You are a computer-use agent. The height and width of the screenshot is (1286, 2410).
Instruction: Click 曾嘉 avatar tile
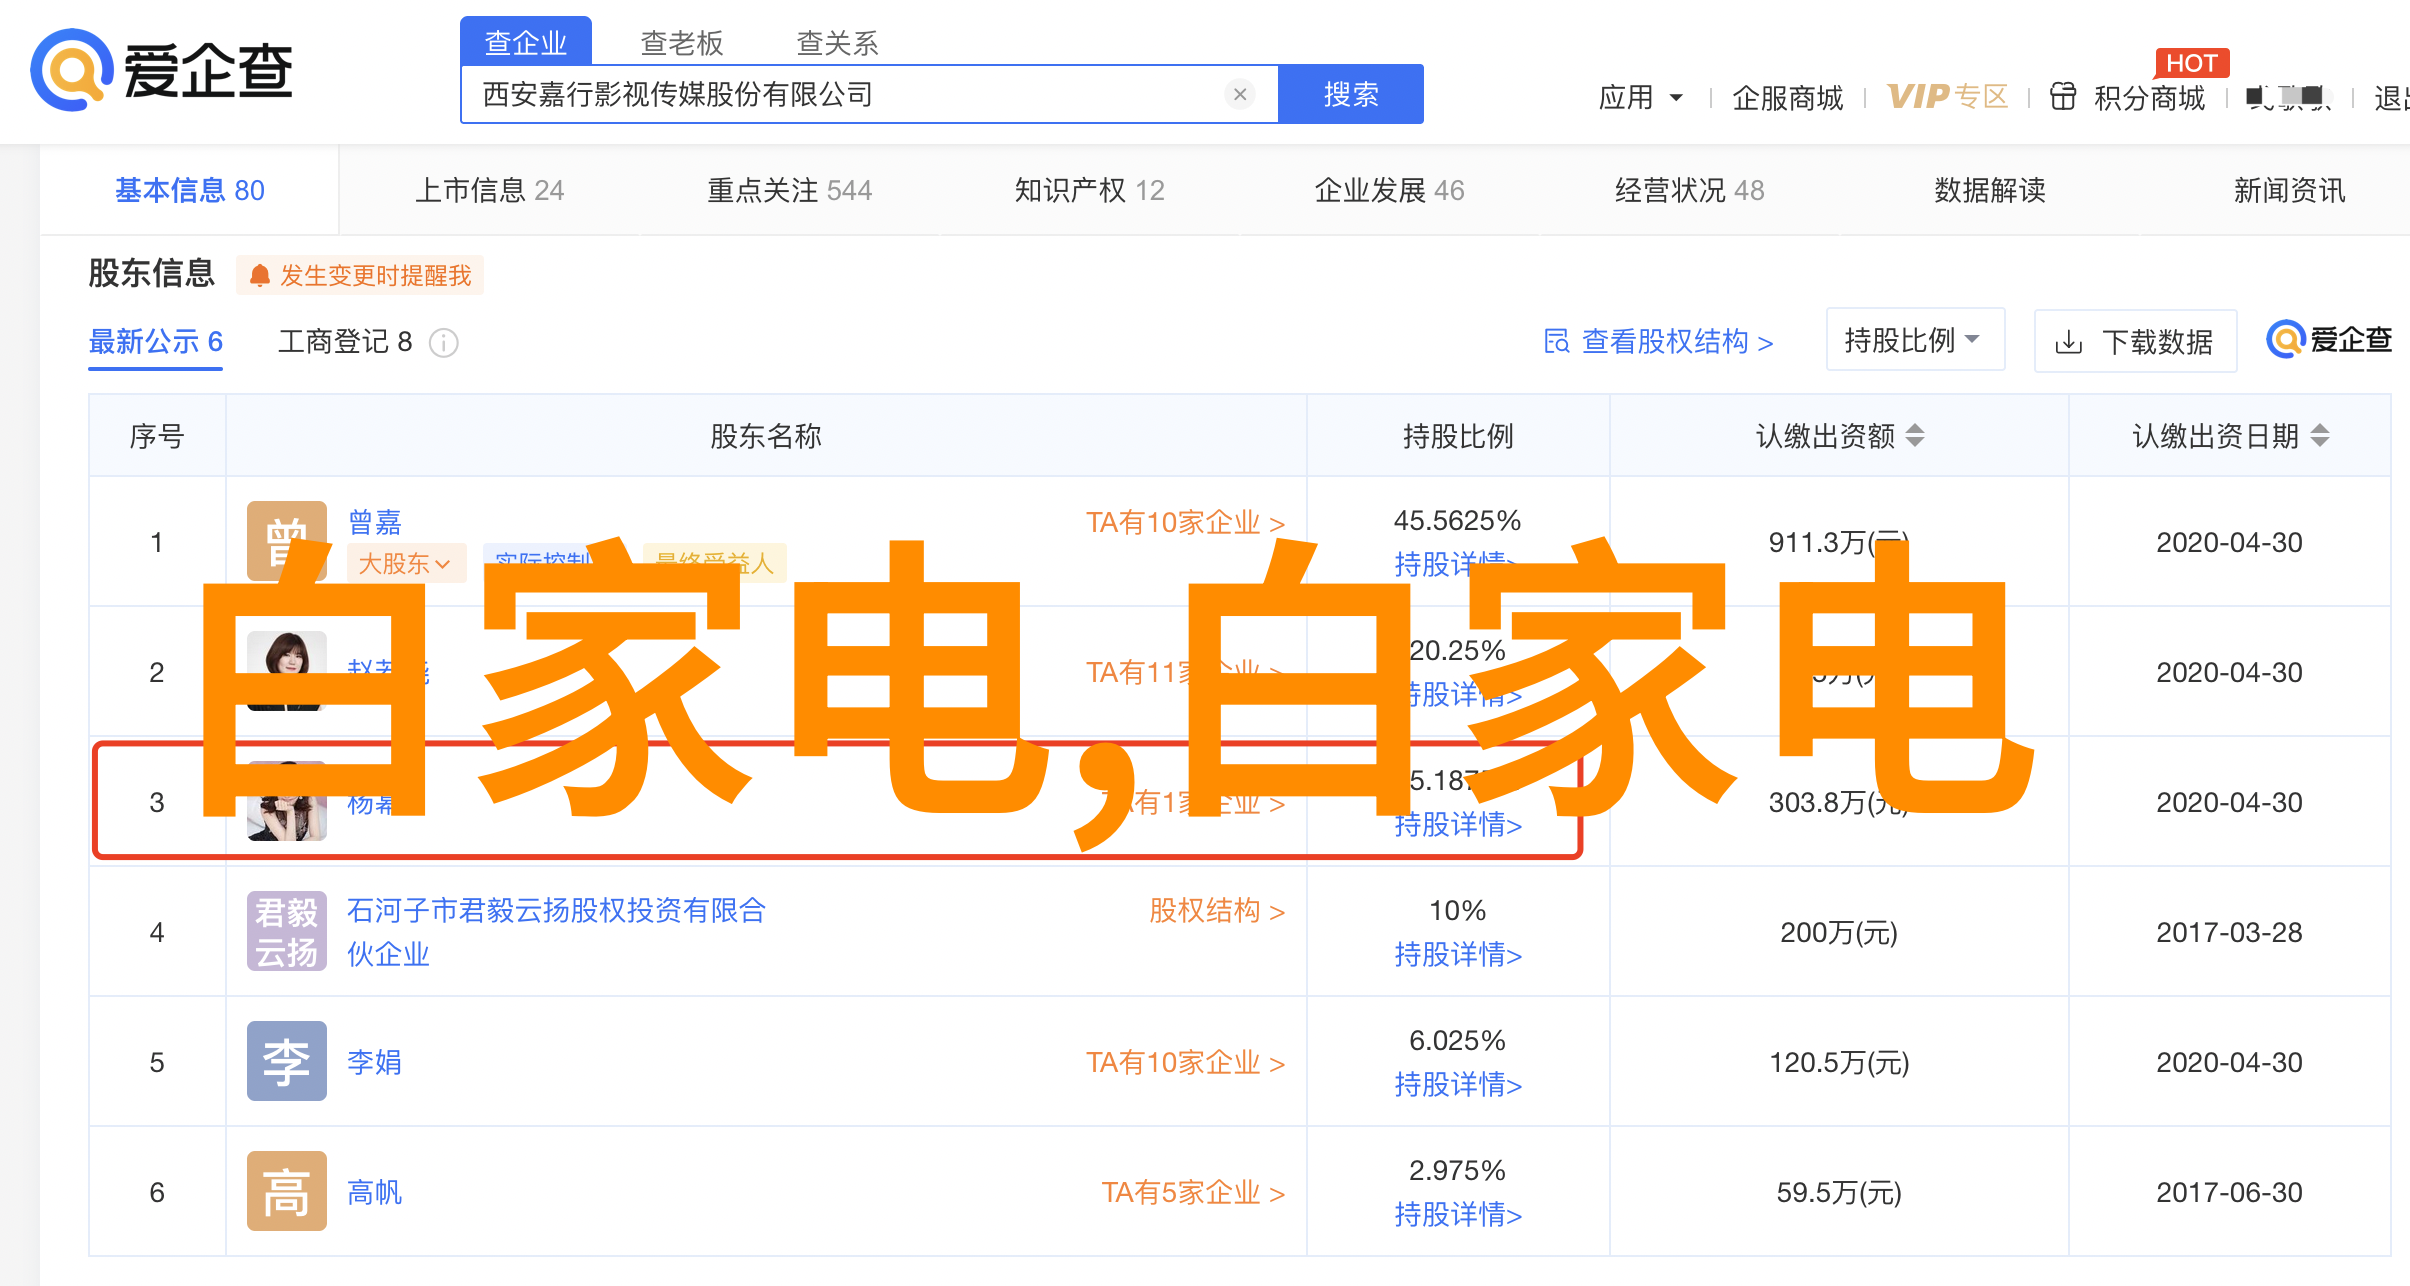click(287, 541)
